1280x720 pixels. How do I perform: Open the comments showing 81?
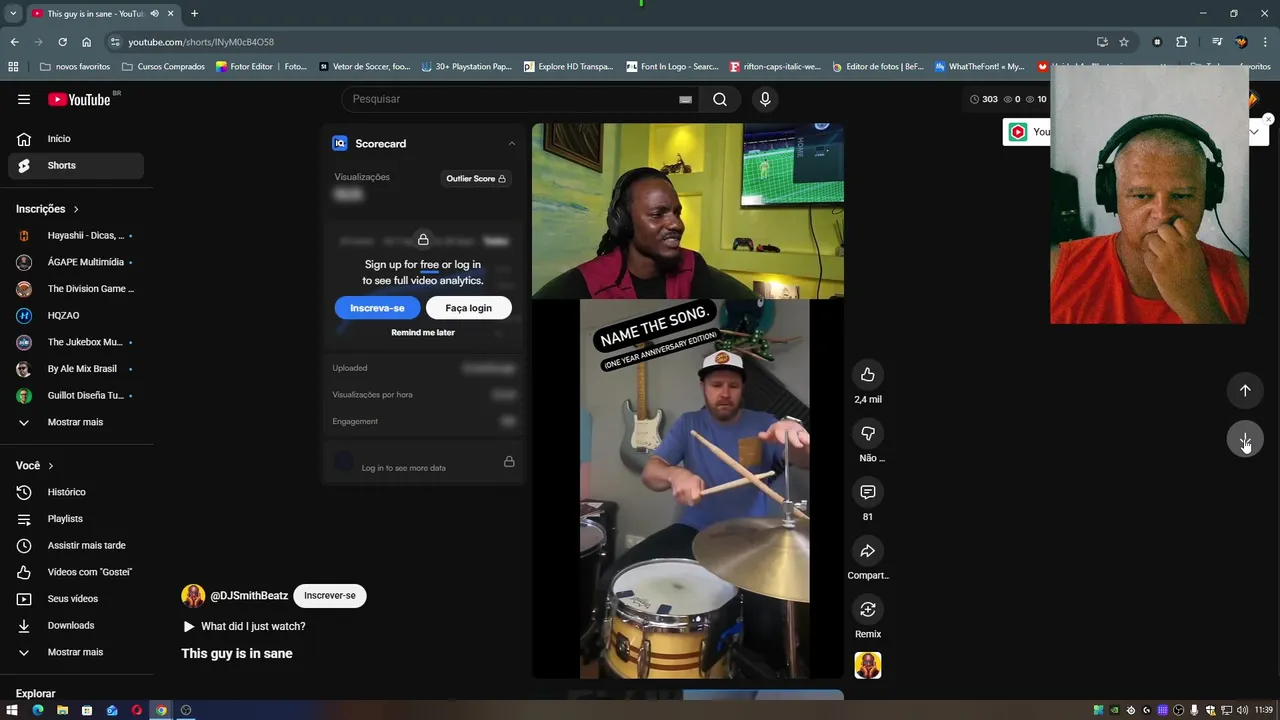(x=867, y=492)
